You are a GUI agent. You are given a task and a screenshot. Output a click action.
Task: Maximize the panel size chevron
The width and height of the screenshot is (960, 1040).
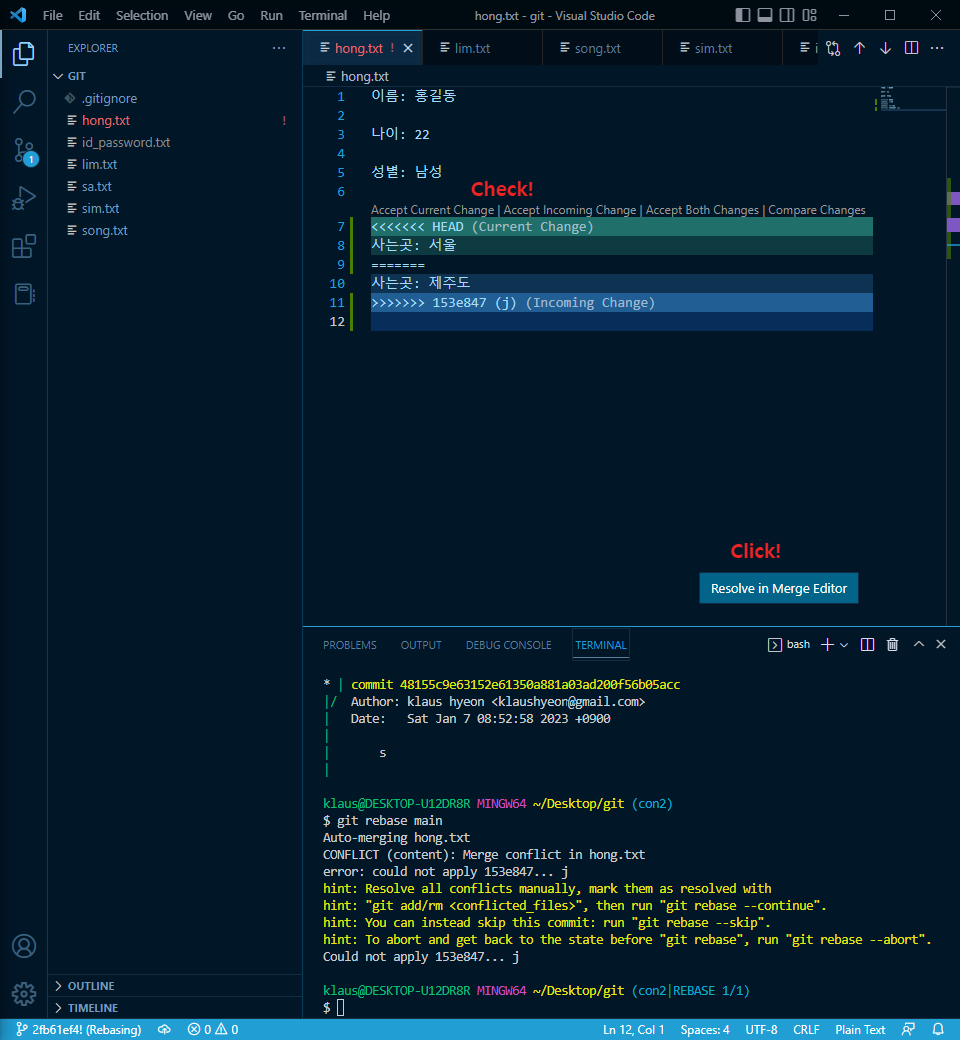coord(919,644)
